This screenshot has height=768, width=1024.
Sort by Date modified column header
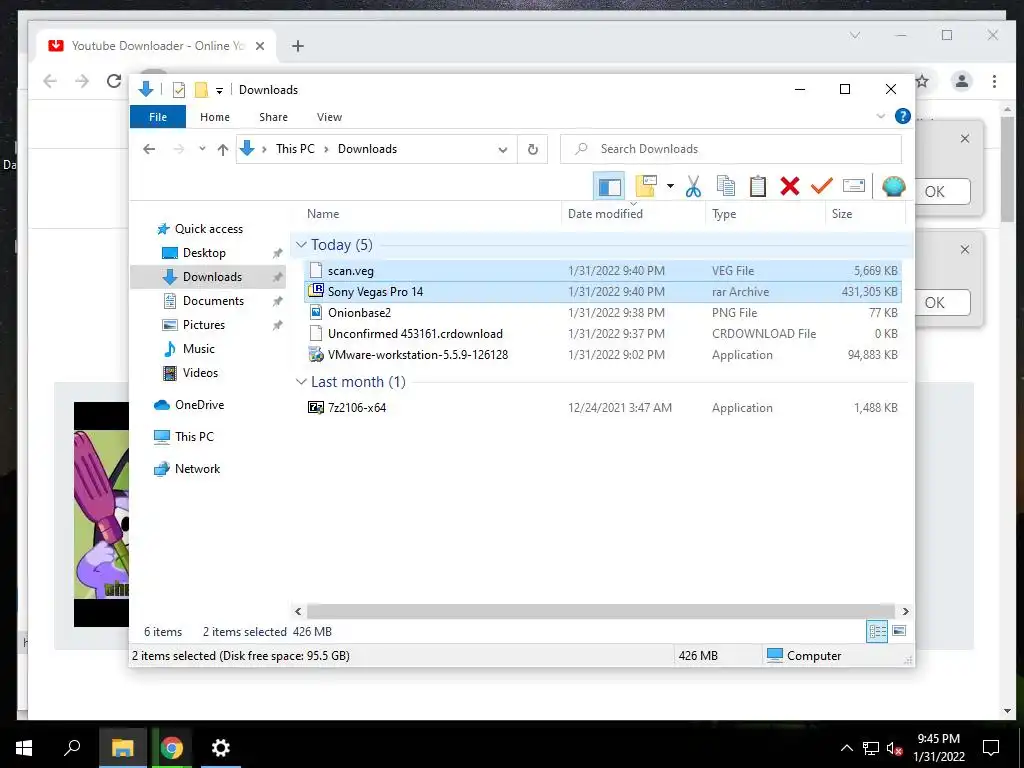[633, 214]
